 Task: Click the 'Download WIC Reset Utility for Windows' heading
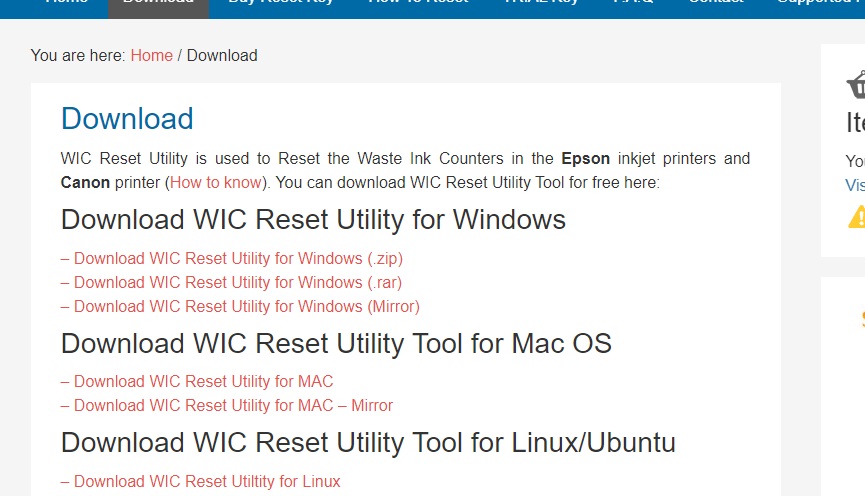(313, 220)
